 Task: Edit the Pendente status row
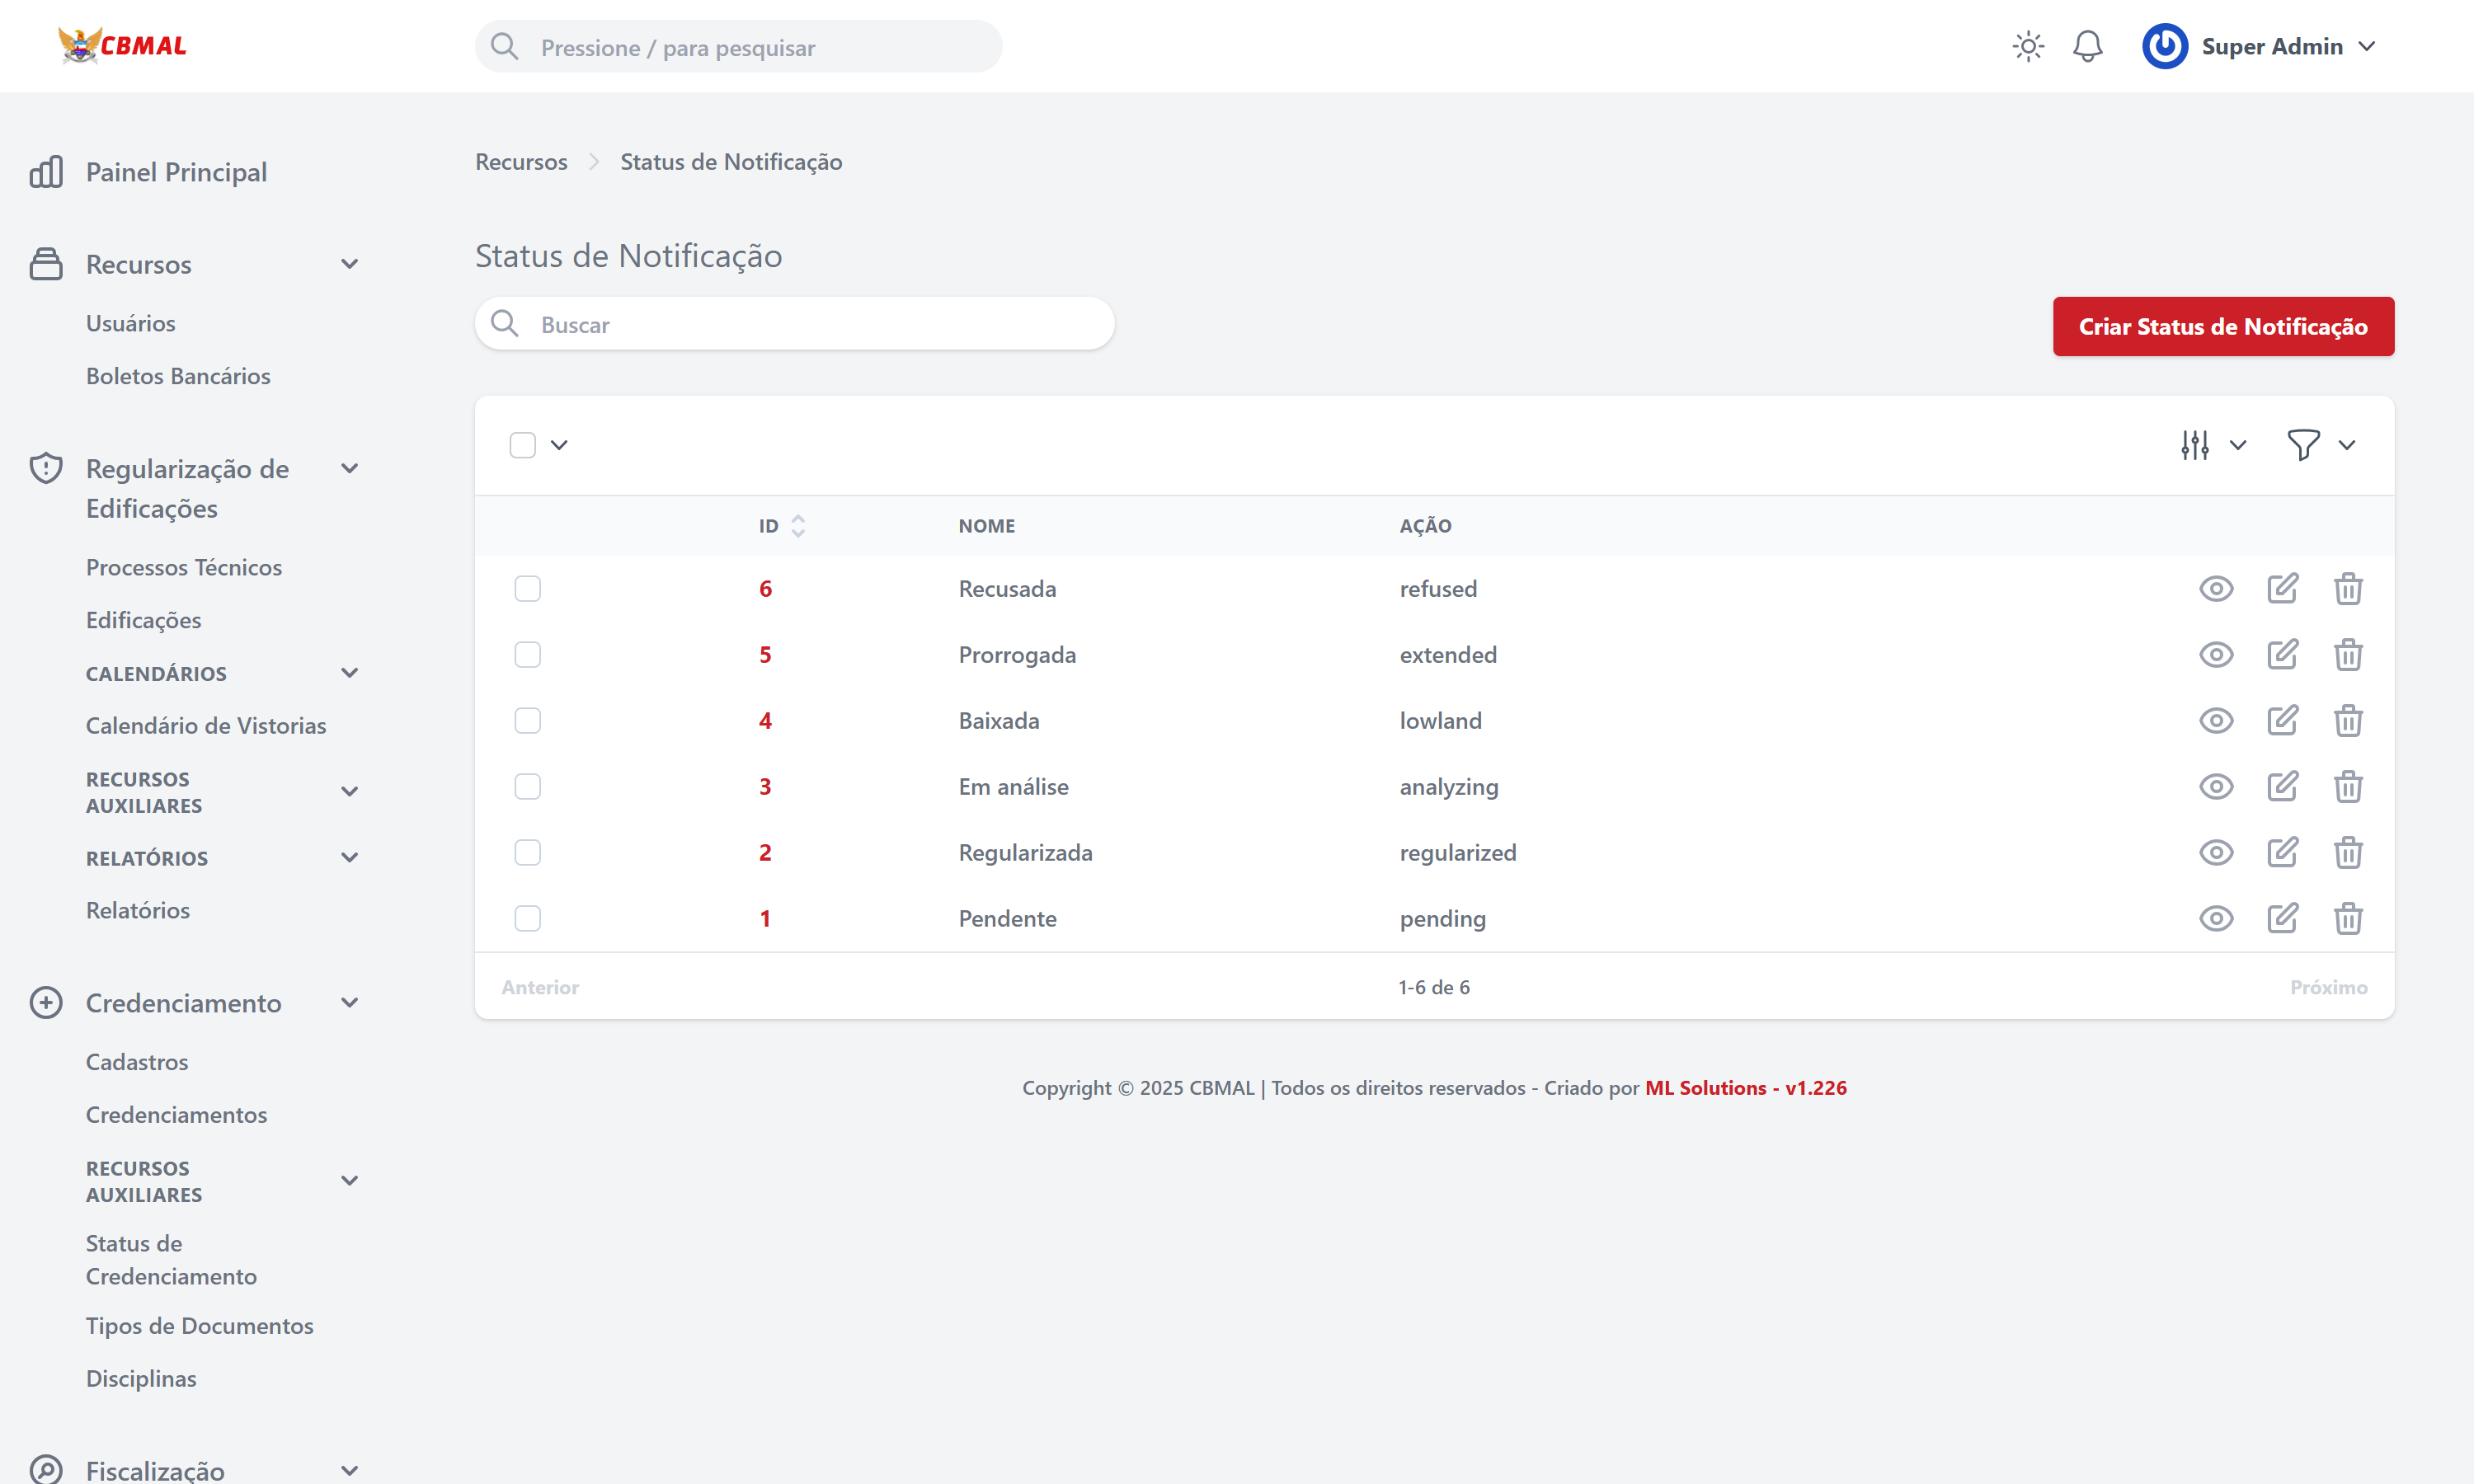(x=2283, y=918)
